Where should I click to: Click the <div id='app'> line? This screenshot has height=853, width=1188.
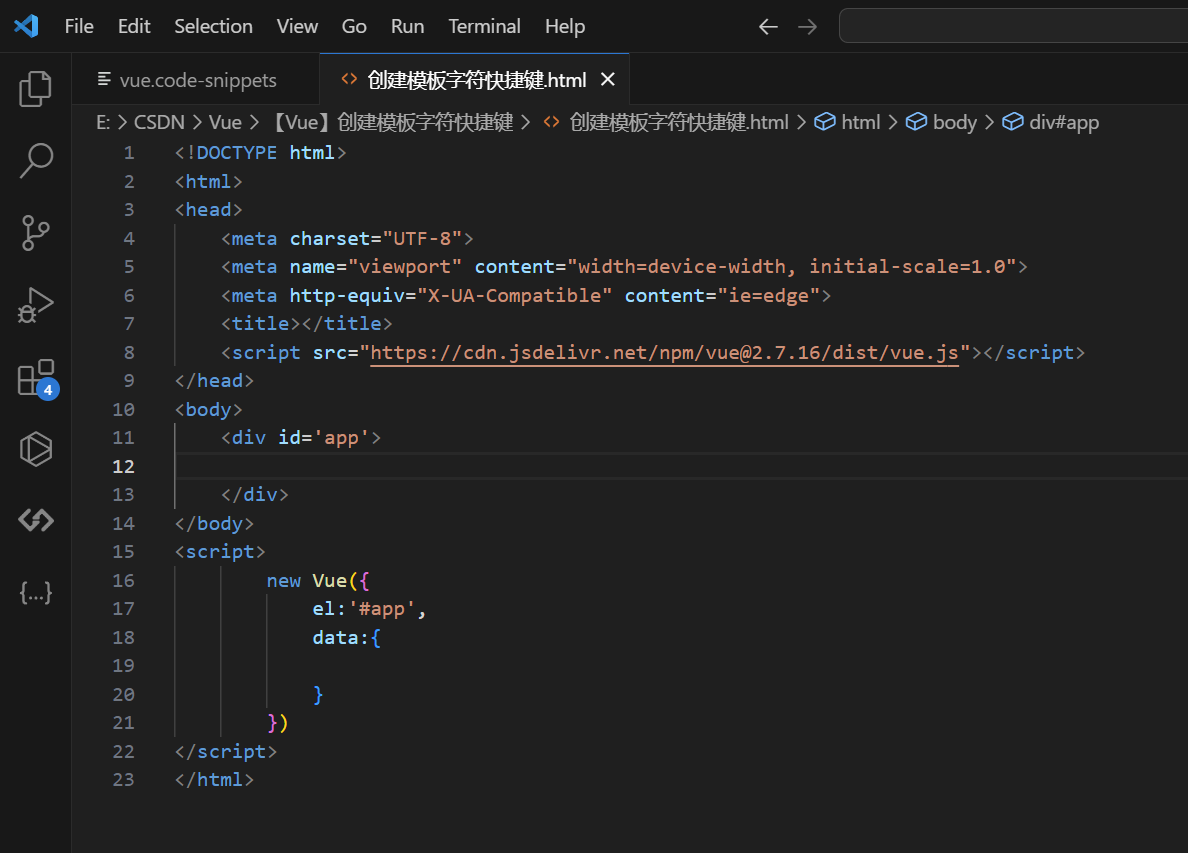301,438
